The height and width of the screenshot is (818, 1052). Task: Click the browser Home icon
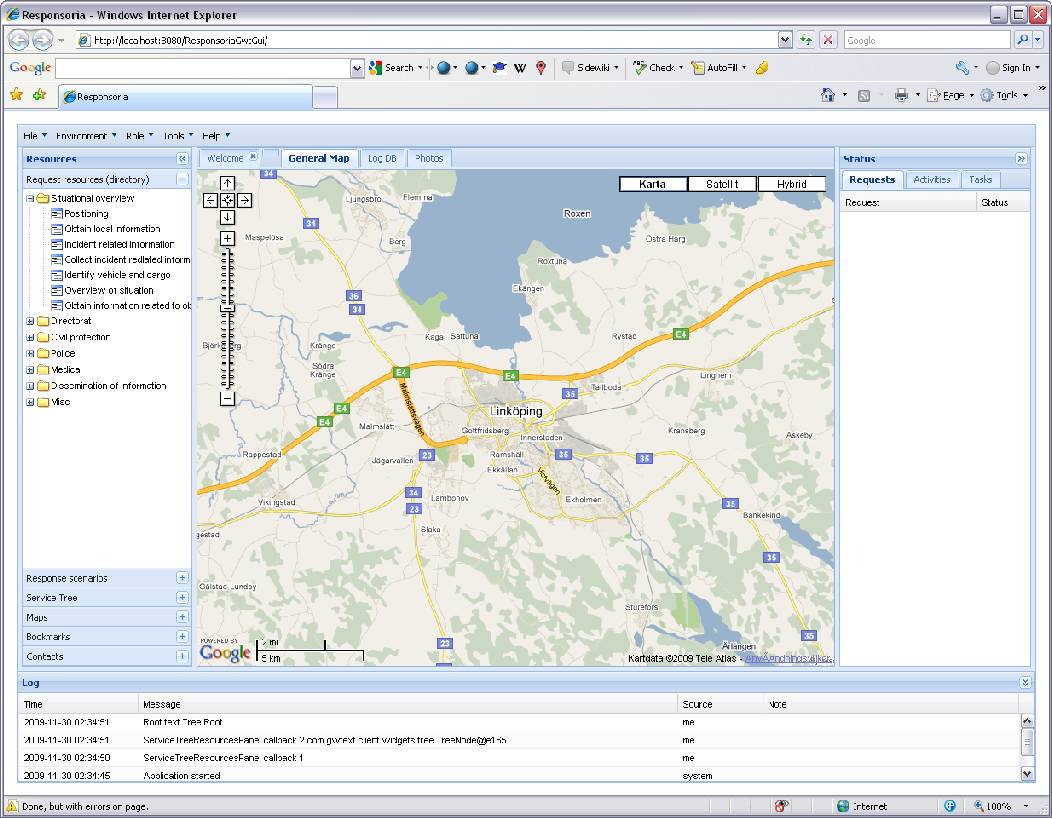point(828,95)
